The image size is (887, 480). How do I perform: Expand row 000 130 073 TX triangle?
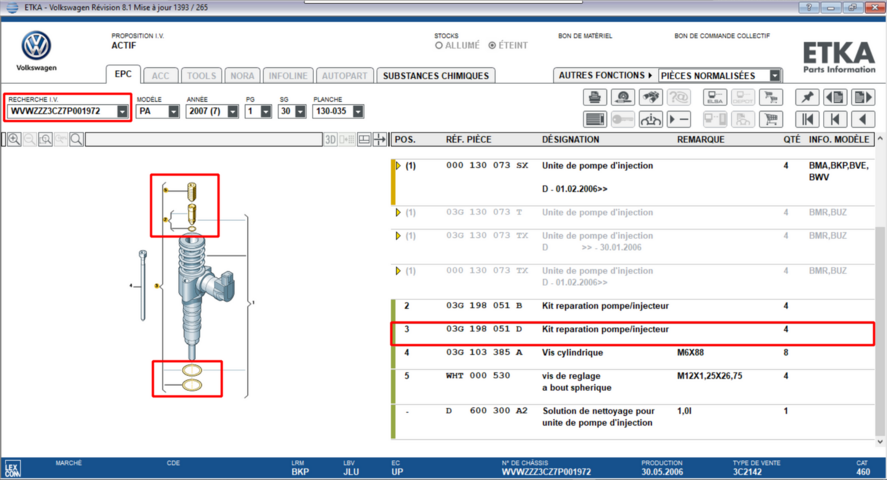398,271
